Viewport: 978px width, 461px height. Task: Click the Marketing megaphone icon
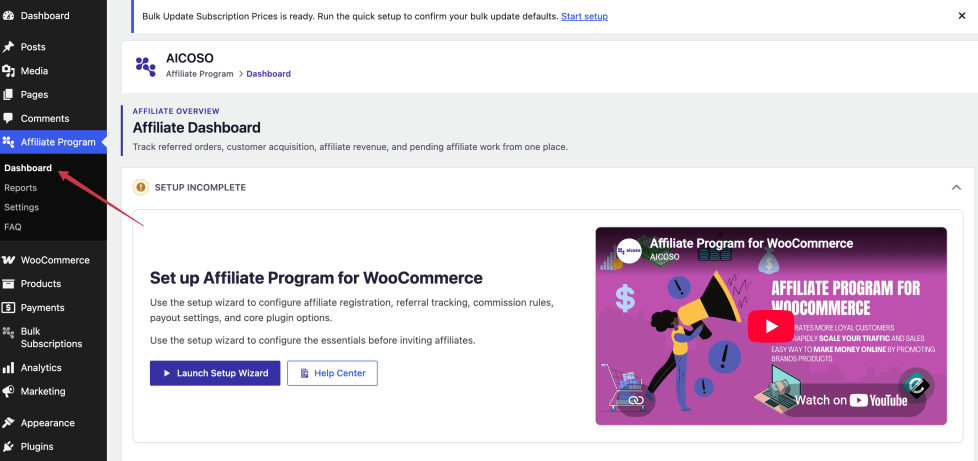click(8, 391)
